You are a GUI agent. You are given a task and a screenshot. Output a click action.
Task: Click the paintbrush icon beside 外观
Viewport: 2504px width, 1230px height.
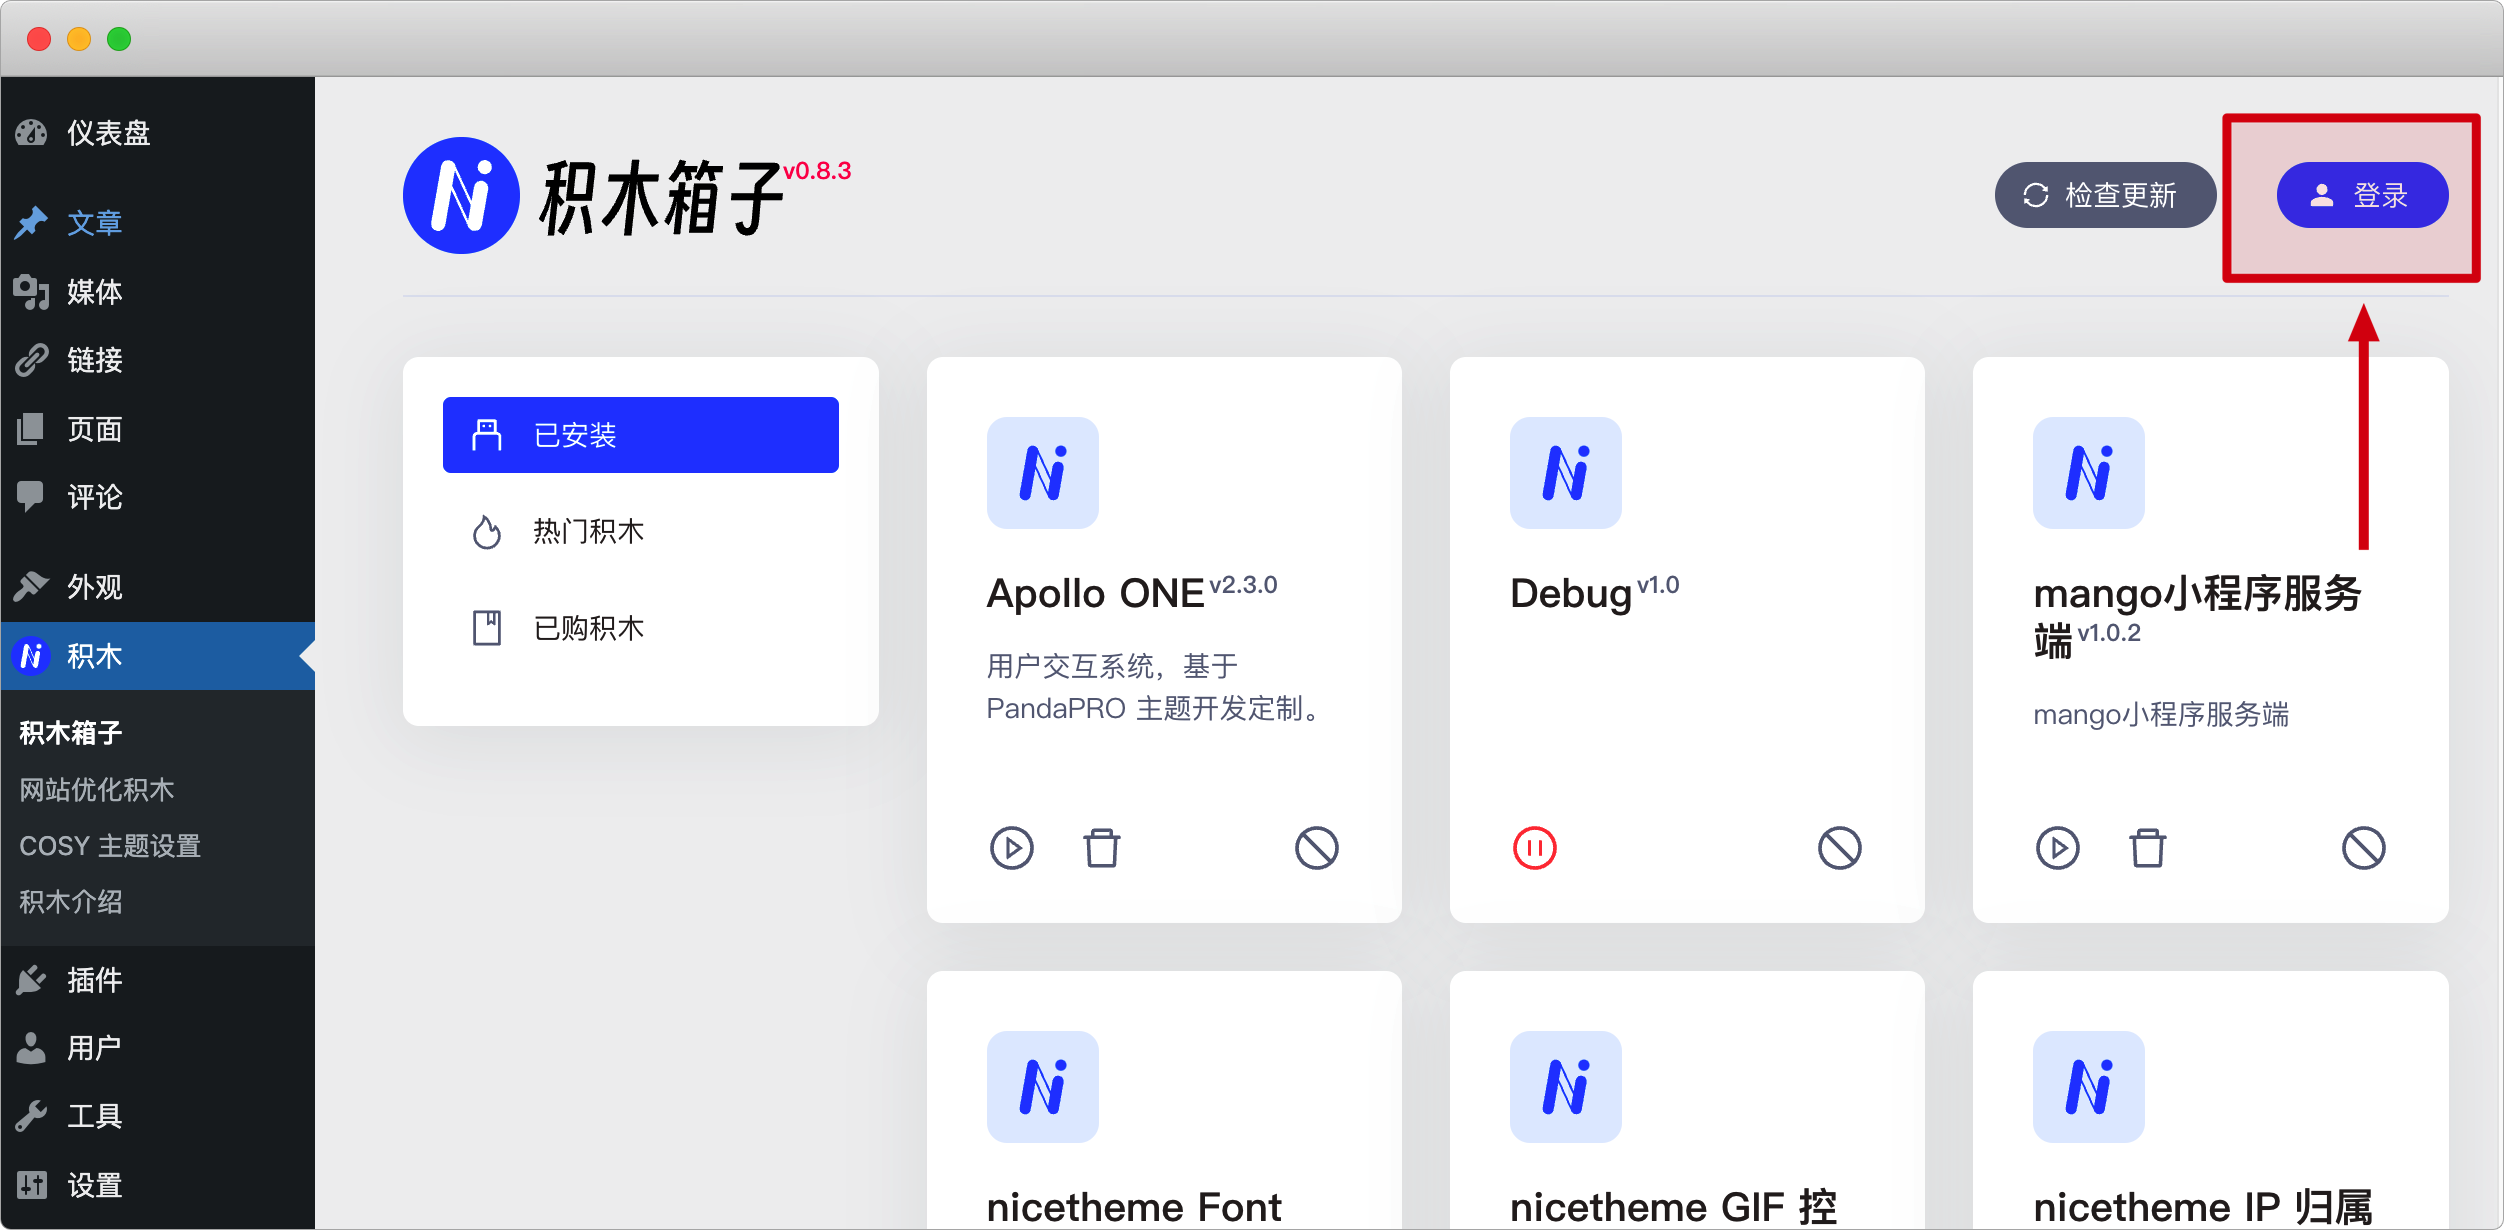(31, 586)
